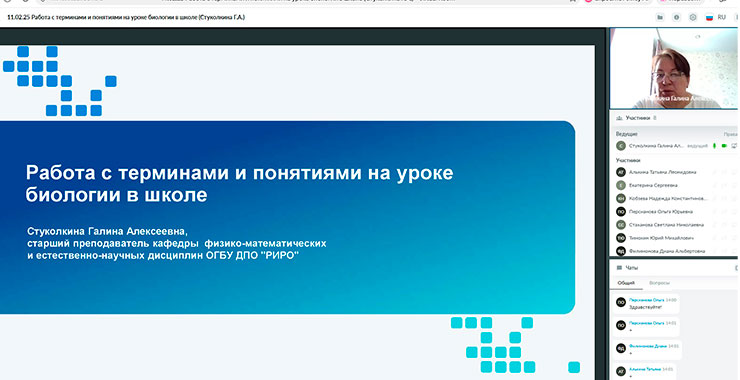Click the presenter avatar in the Ведущие row
This screenshot has height=380, width=740.
[621, 146]
